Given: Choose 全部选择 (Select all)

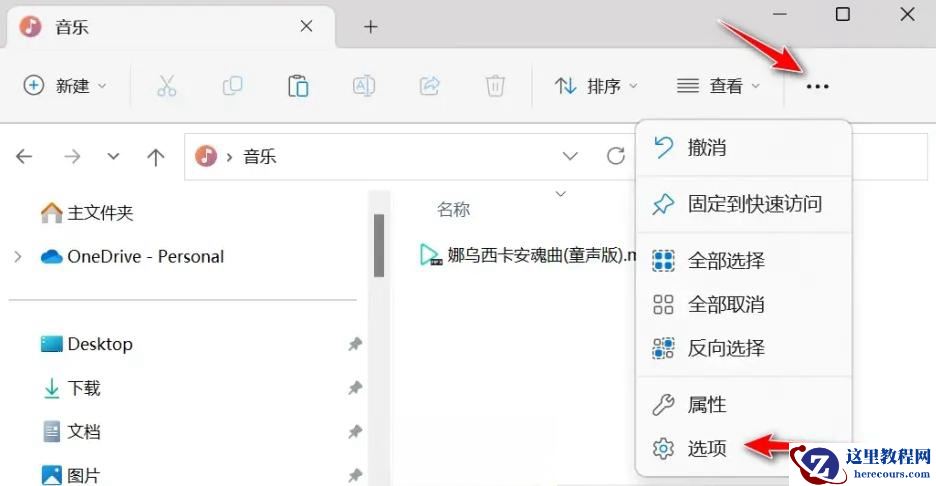Looking at the screenshot, I should coord(744,260).
